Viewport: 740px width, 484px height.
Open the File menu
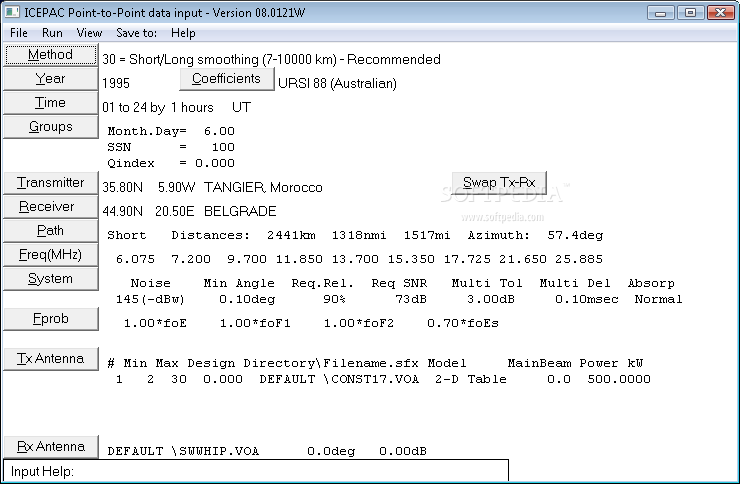point(19,33)
